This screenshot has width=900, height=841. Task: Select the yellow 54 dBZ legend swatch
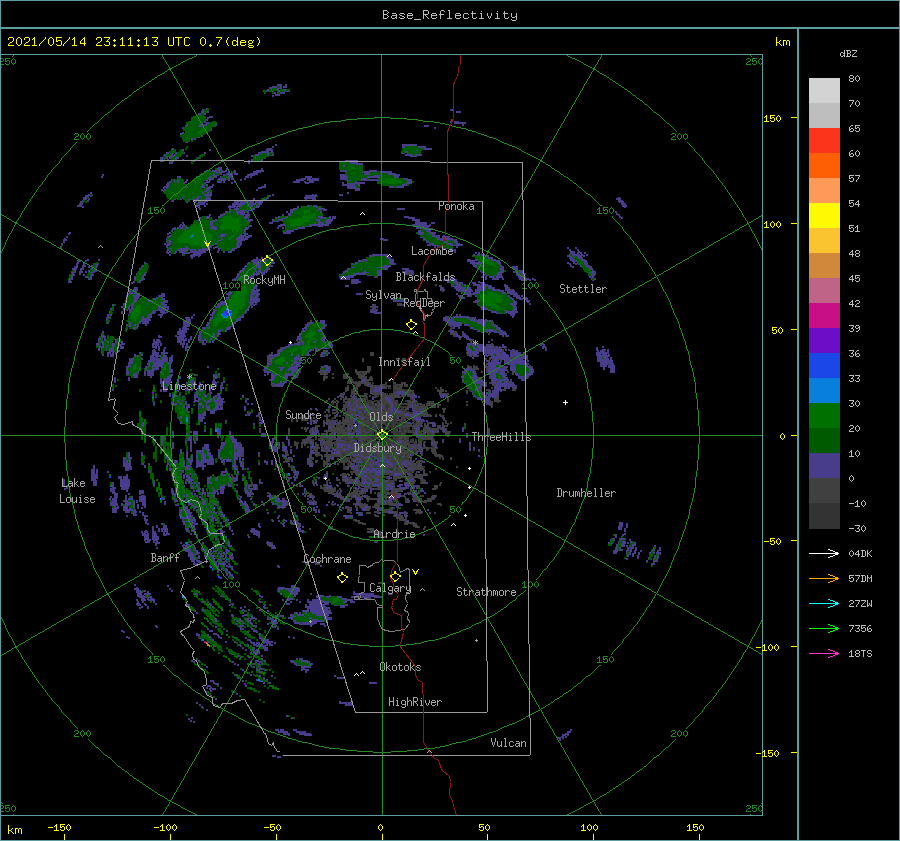(824, 216)
